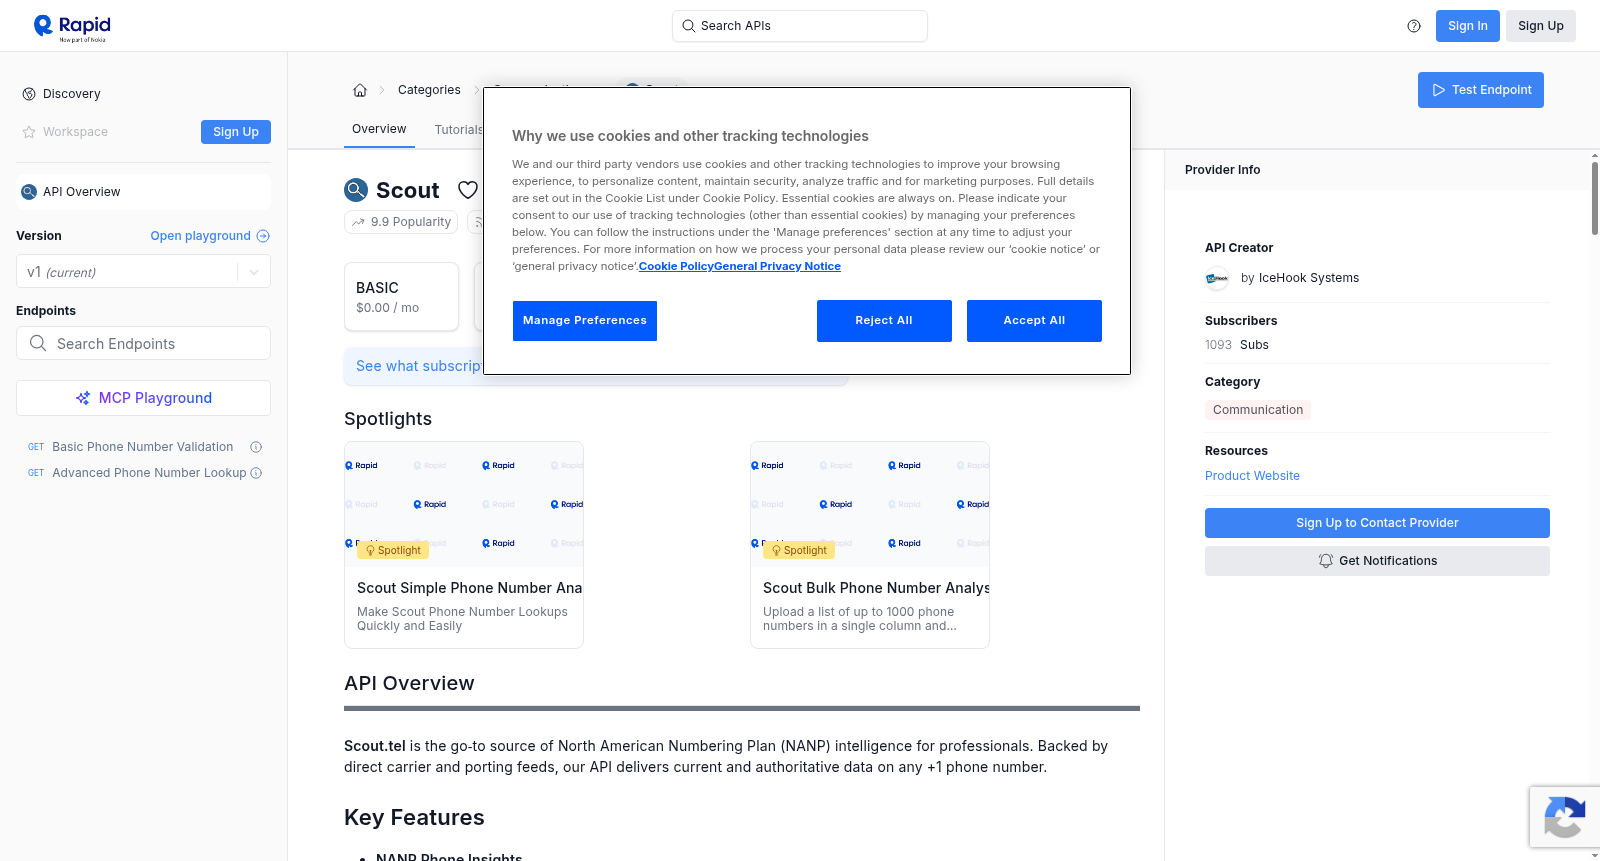Open the Product Website link
Viewport: 1600px width, 861px height.
click(x=1252, y=476)
